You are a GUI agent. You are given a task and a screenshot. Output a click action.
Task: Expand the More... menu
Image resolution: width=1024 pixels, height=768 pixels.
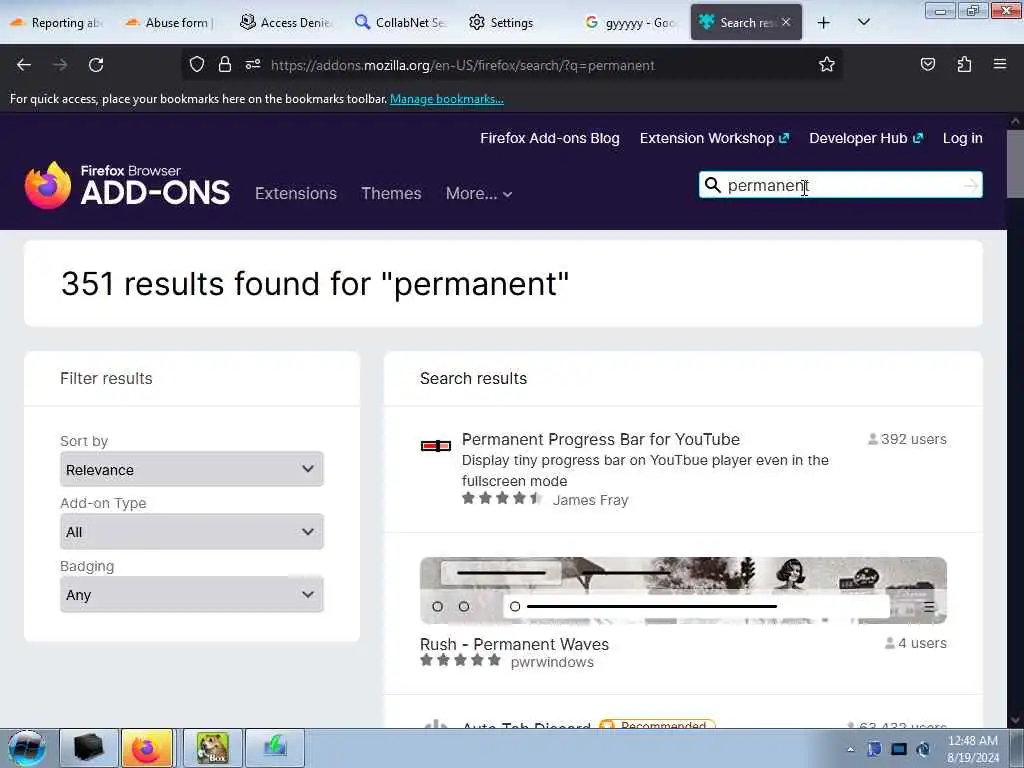[479, 193]
